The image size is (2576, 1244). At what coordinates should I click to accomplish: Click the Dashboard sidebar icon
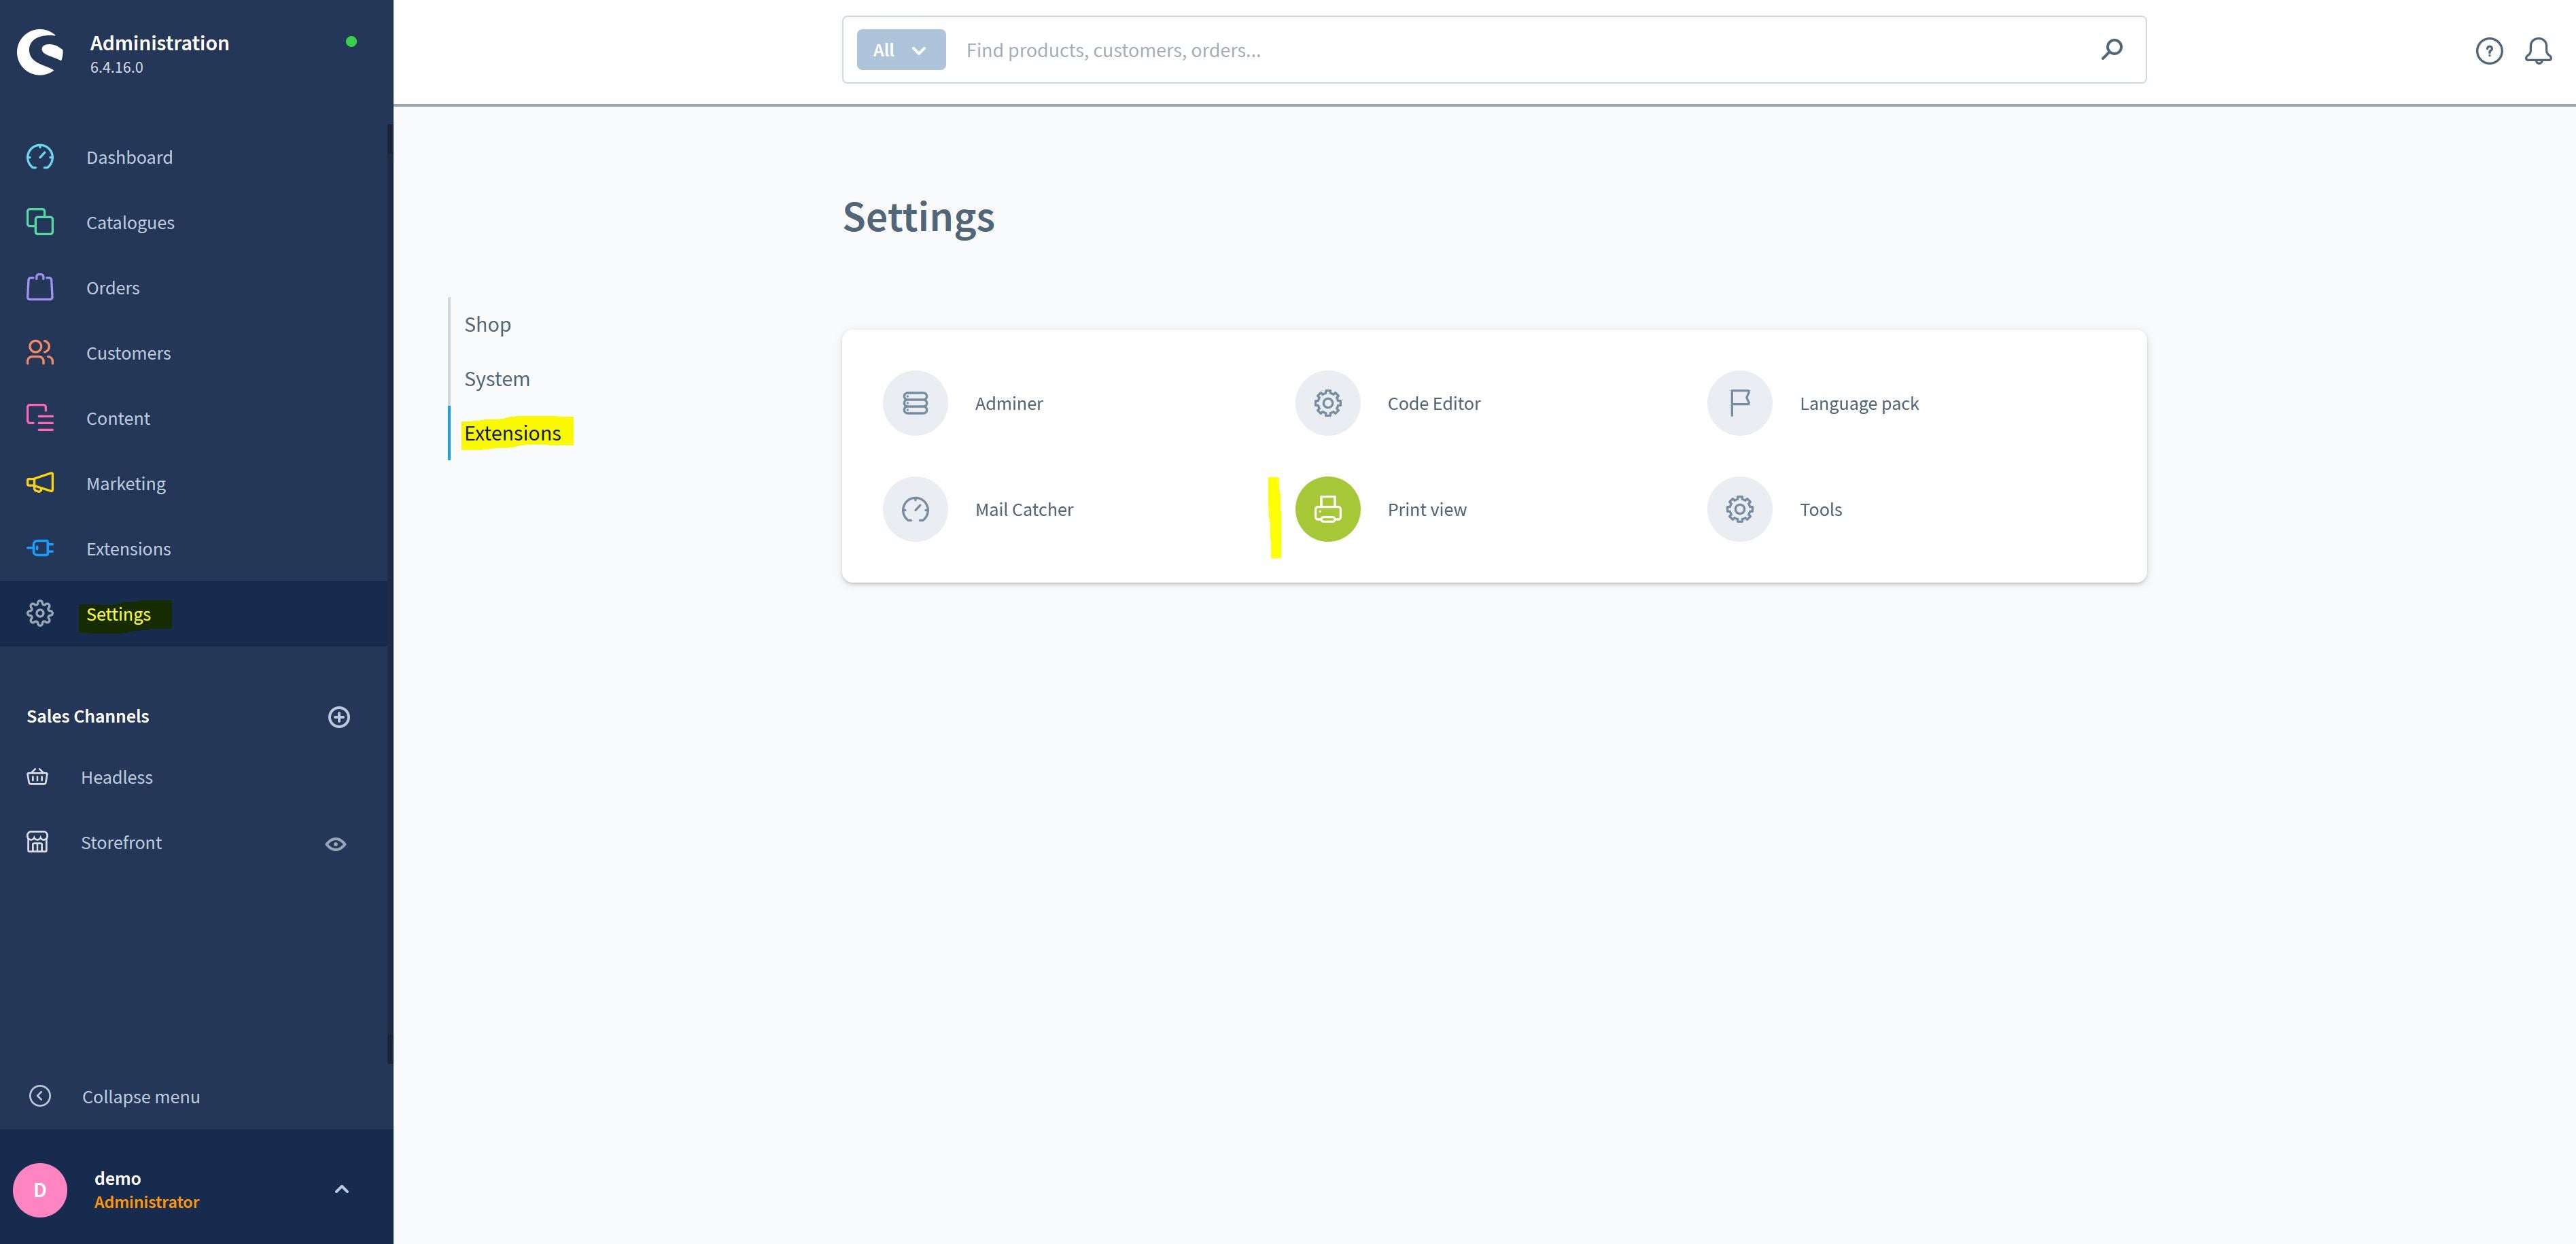click(x=39, y=156)
